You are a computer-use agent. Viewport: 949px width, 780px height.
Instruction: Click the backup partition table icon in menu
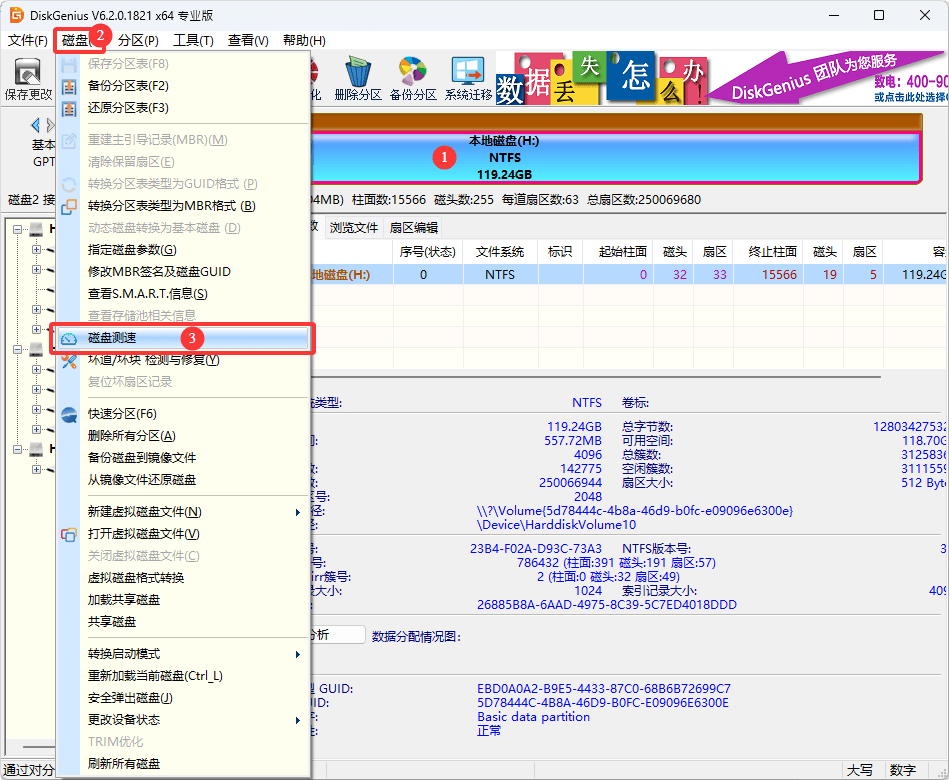pyautogui.click(x=70, y=87)
